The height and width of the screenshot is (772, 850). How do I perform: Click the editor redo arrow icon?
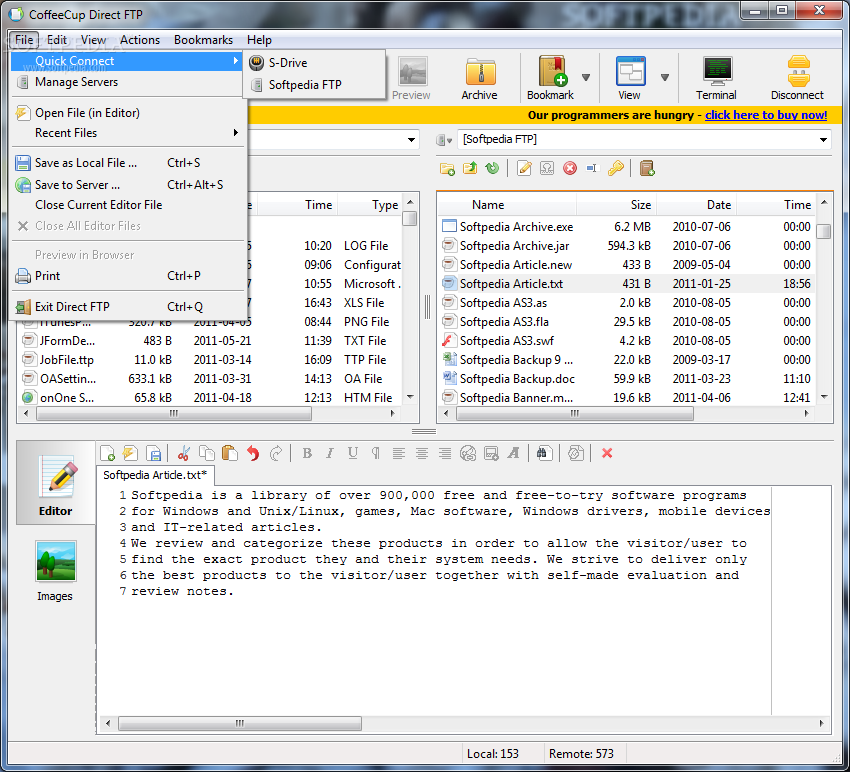tap(276, 453)
